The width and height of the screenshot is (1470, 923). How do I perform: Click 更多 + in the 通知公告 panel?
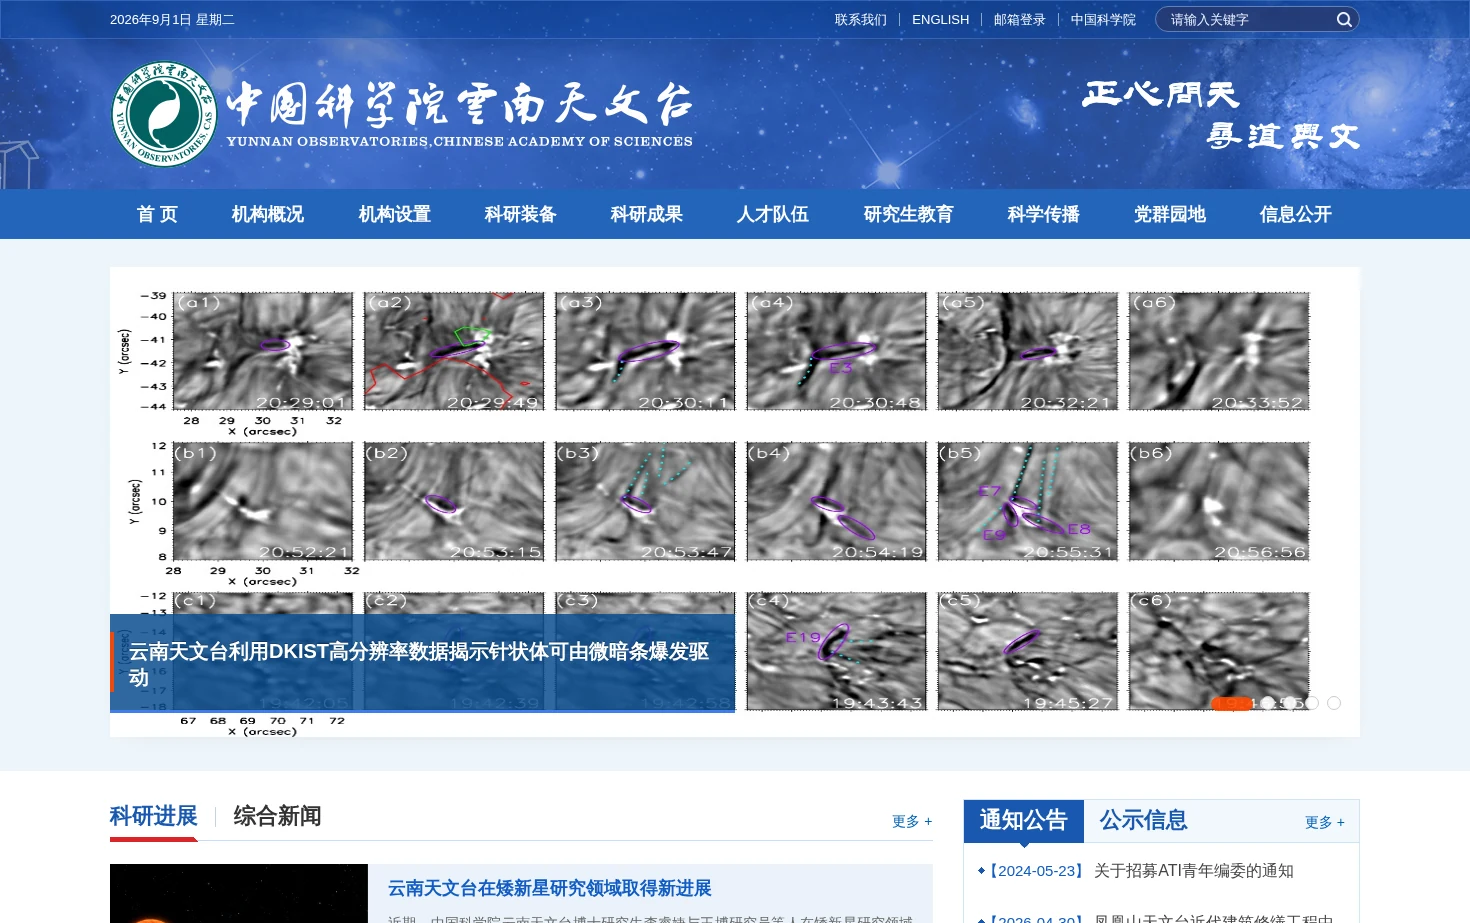[1325, 822]
